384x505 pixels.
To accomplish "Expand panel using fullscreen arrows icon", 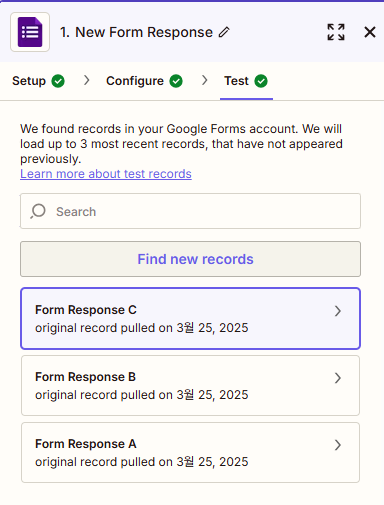I will pyautogui.click(x=336, y=32).
